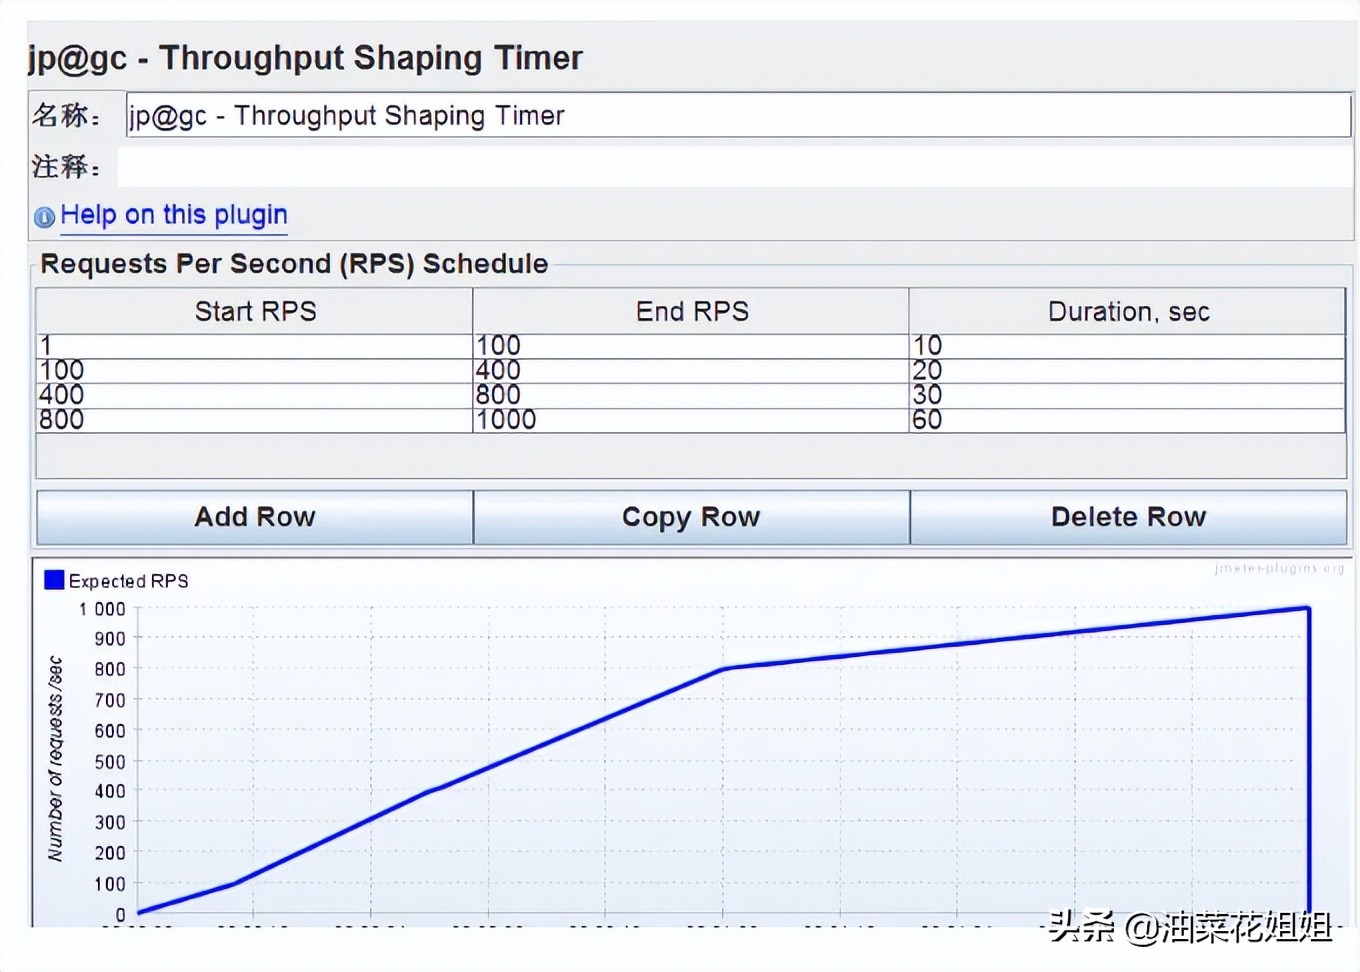This screenshot has height=972, width=1360.
Task: Select End RPS cell with value 400
Action: point(691,371)
